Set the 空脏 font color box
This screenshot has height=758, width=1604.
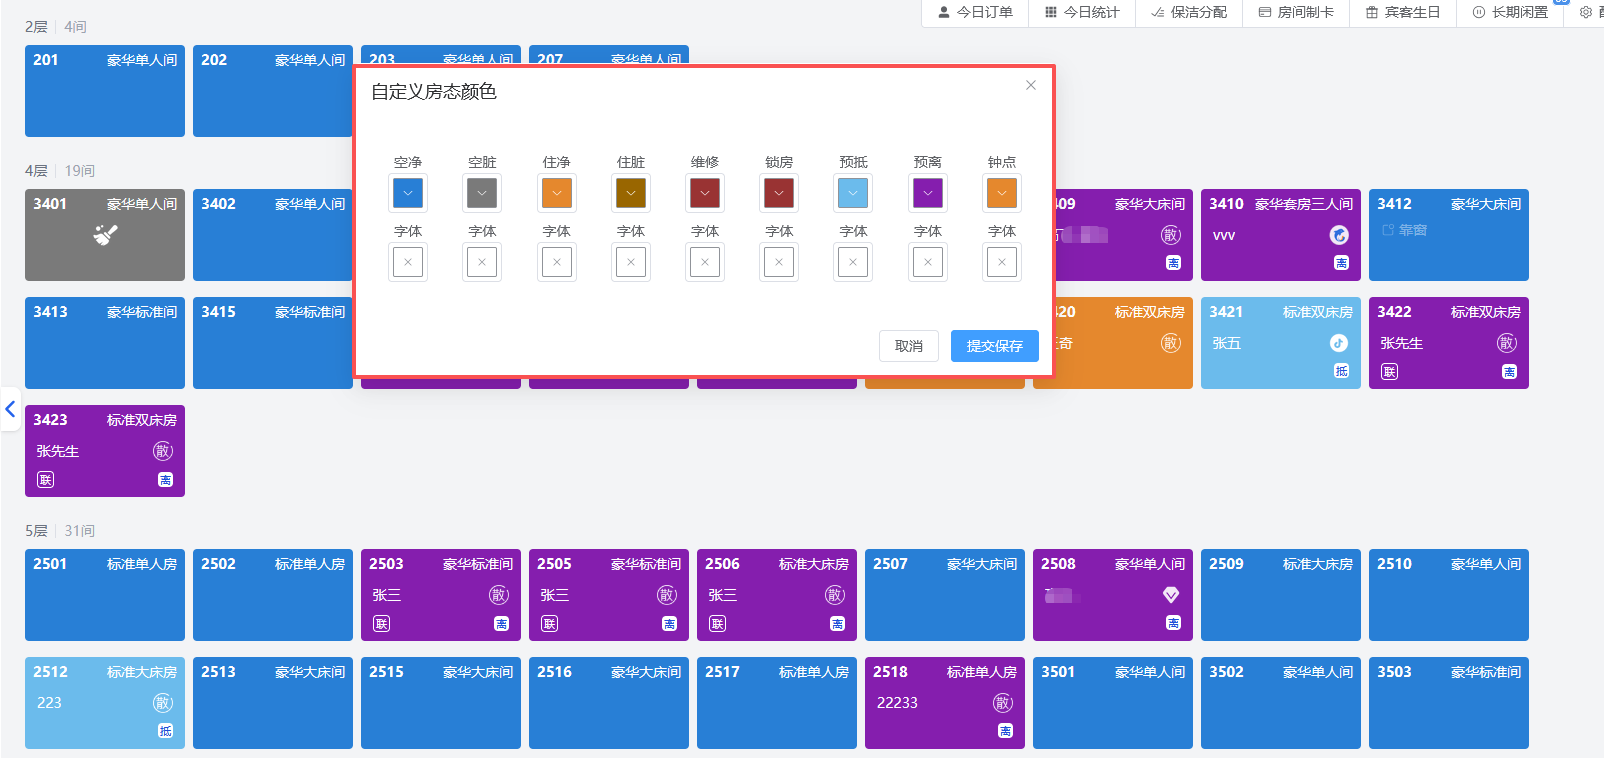[x=482, y=262]
